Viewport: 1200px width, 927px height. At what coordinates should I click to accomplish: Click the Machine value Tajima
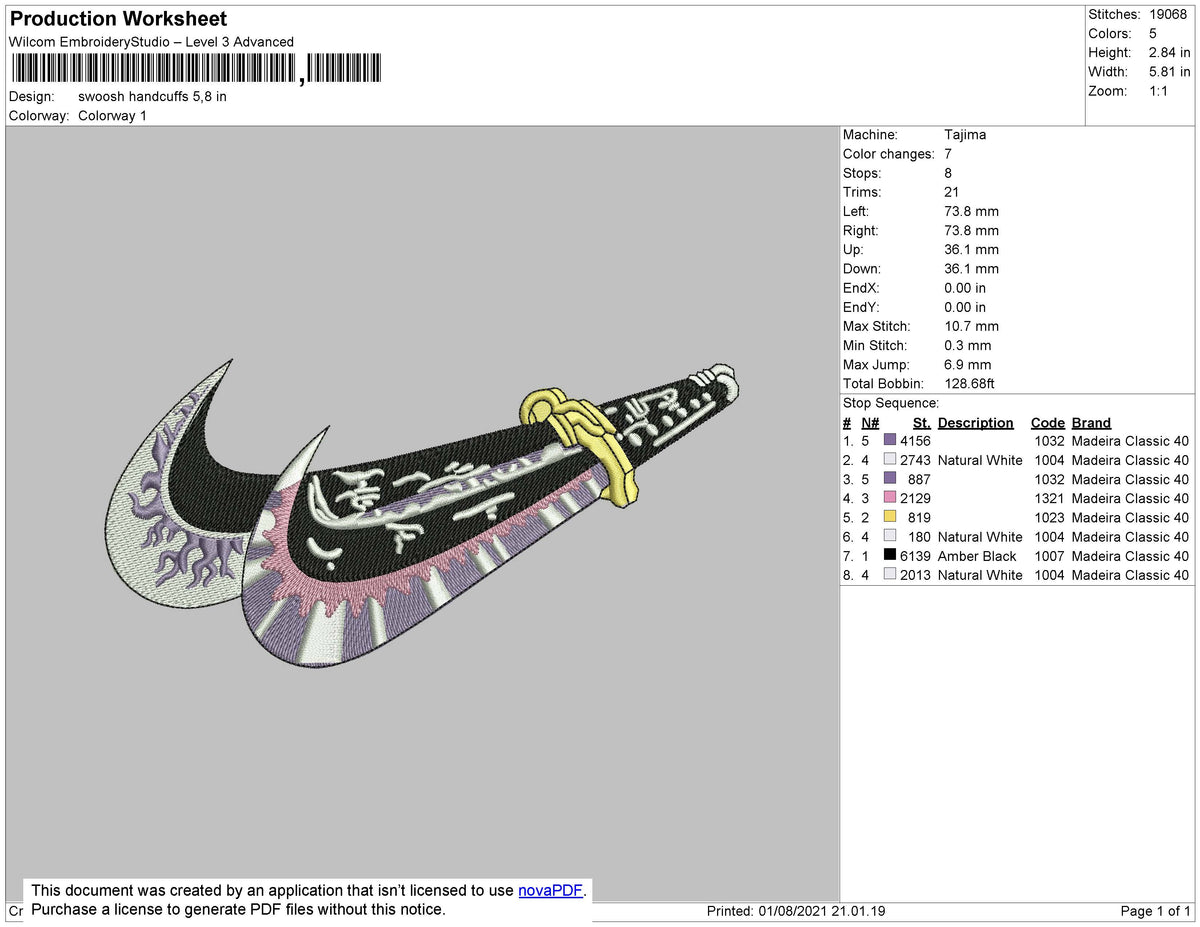click(965, 135)
